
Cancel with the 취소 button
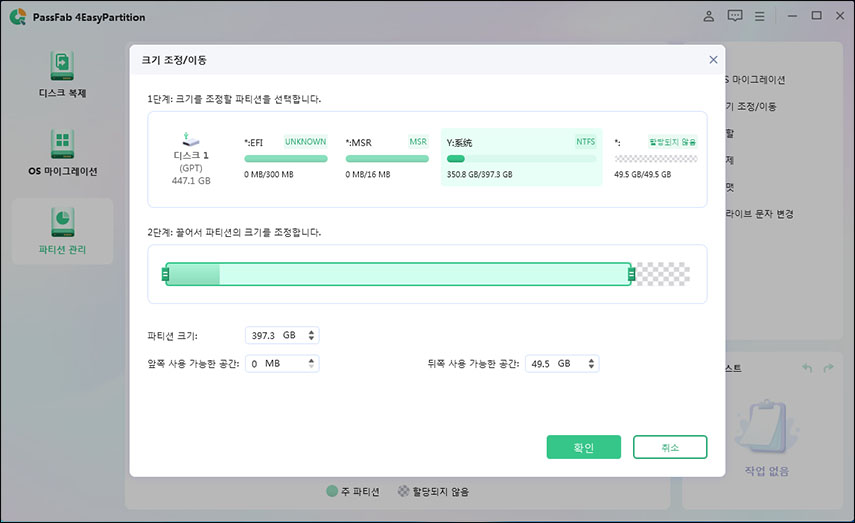pyautogui.click(x=670, y=447)
